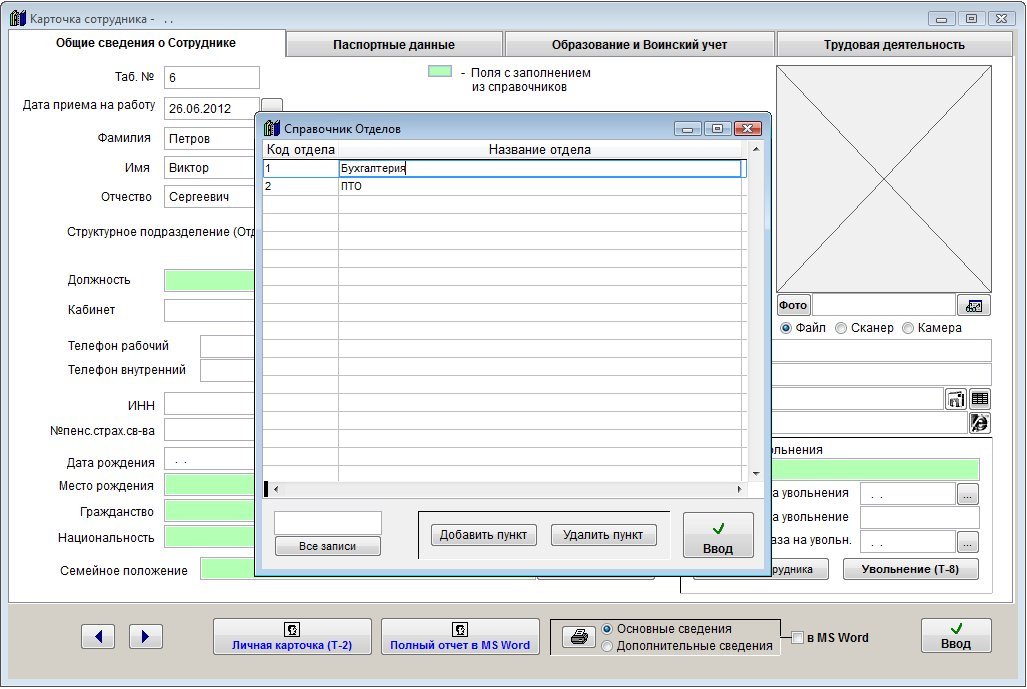Click the Таб. № input field
Viewport: 1027px width, 689px height.
(x=212, y=77)
